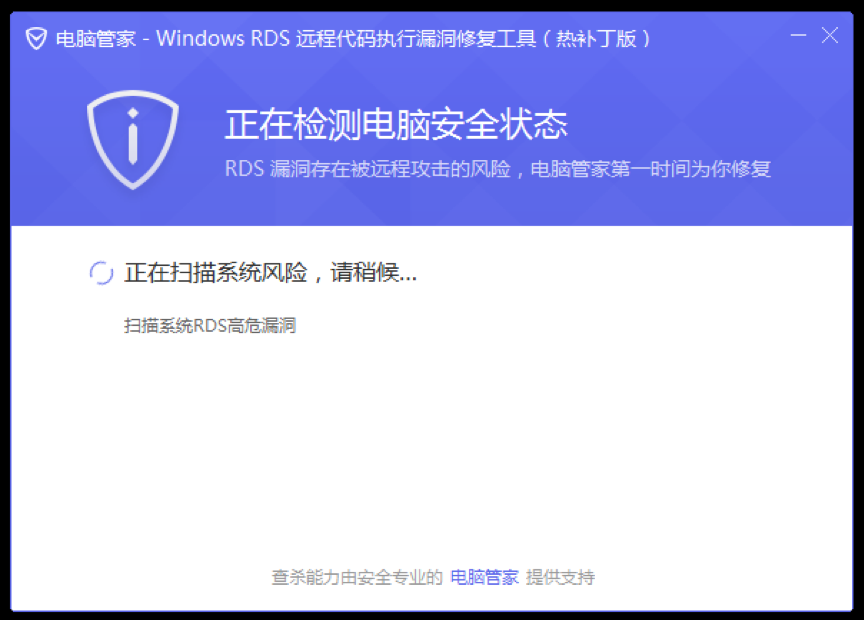
Task: Click the footer text 提供支持
Action: click(x=560, y=577)
